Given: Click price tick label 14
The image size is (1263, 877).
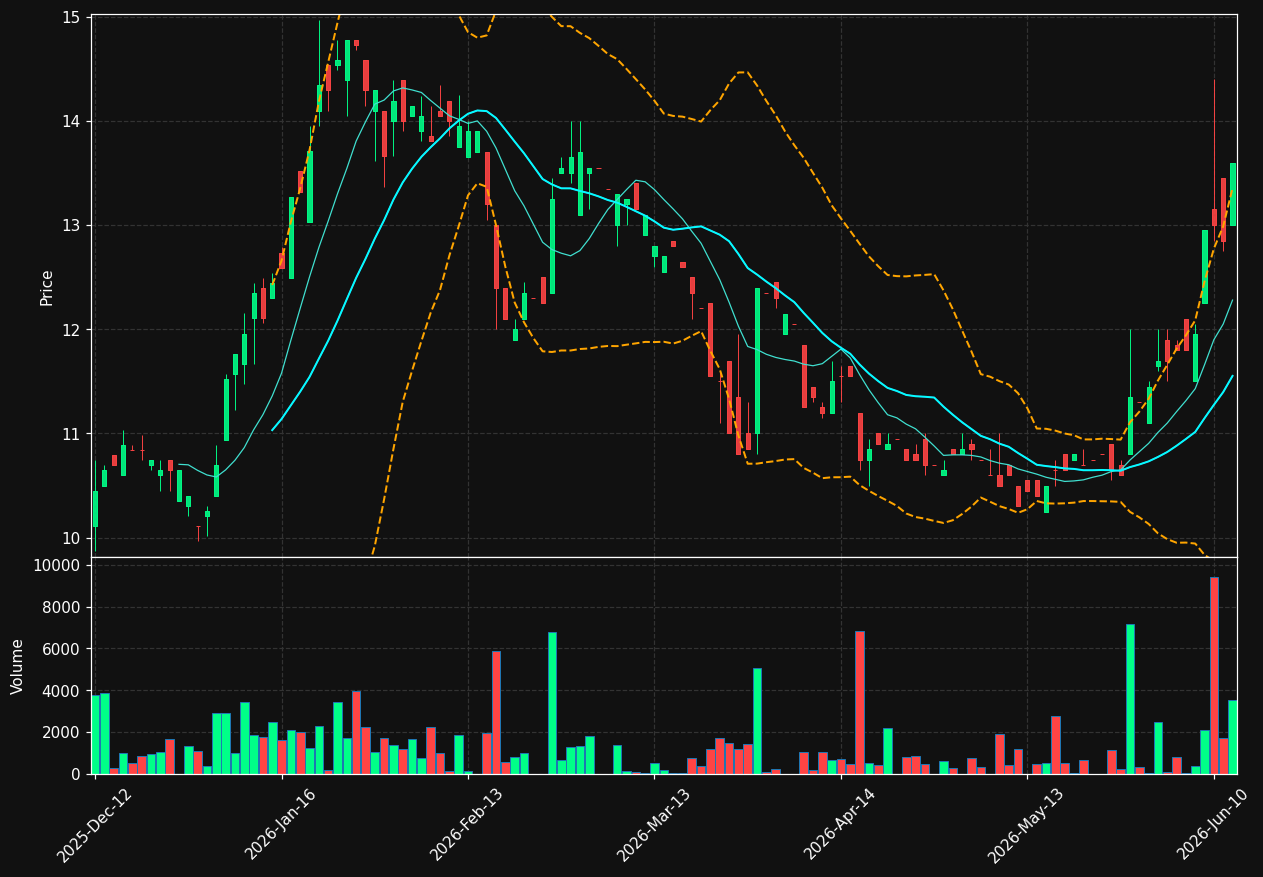Looking at the screenshot, I should pyautogui.click(x=72, y=121).
